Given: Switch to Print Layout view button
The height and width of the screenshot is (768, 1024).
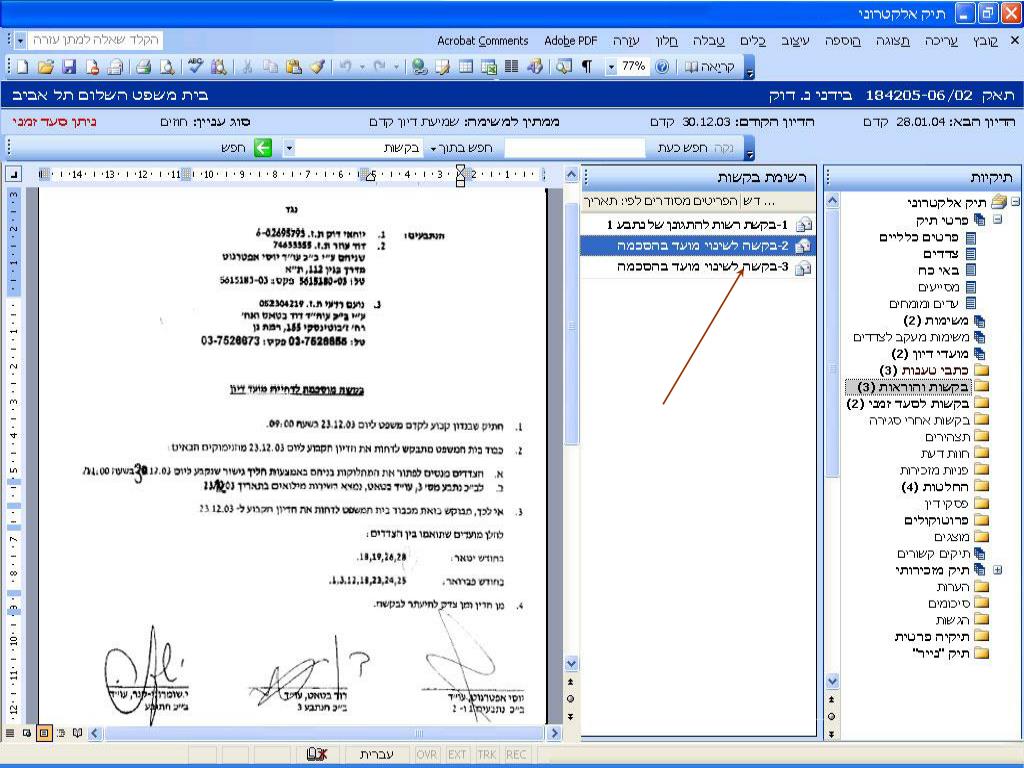Looking at the screenshot, I should (44, 733).
